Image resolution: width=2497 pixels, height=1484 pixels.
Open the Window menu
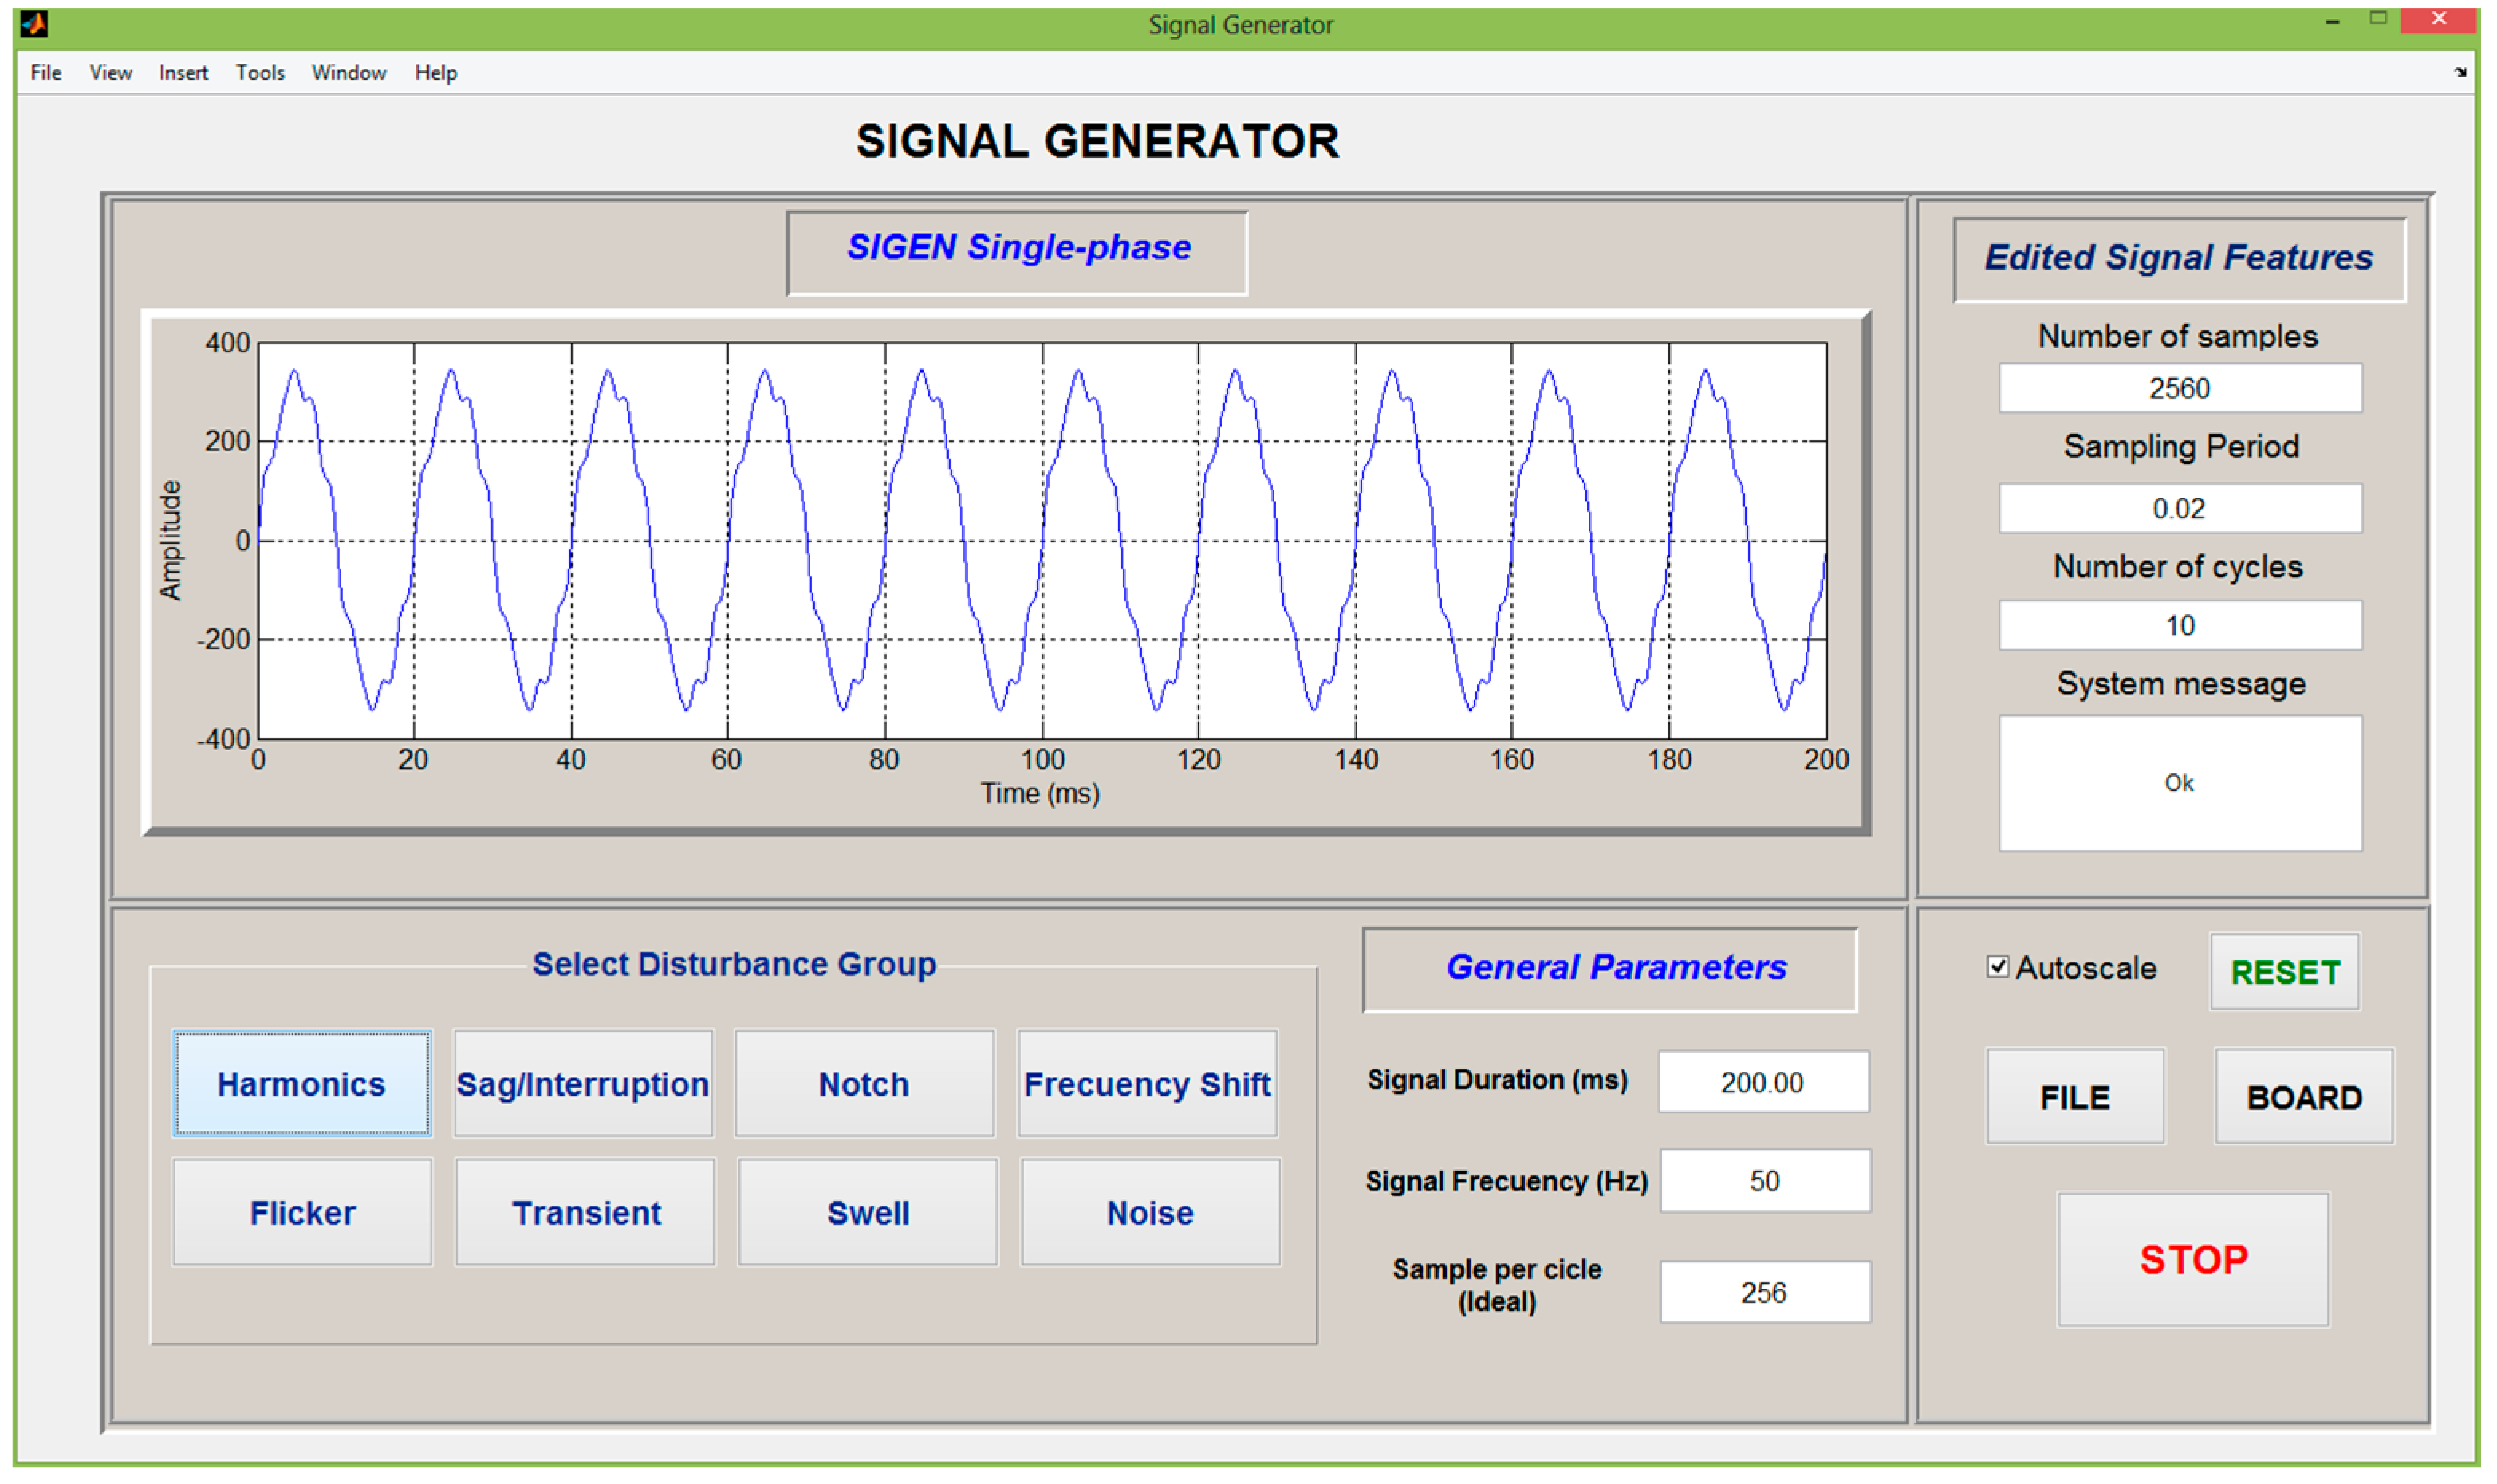pyautogui.click(x=348, y=72)
